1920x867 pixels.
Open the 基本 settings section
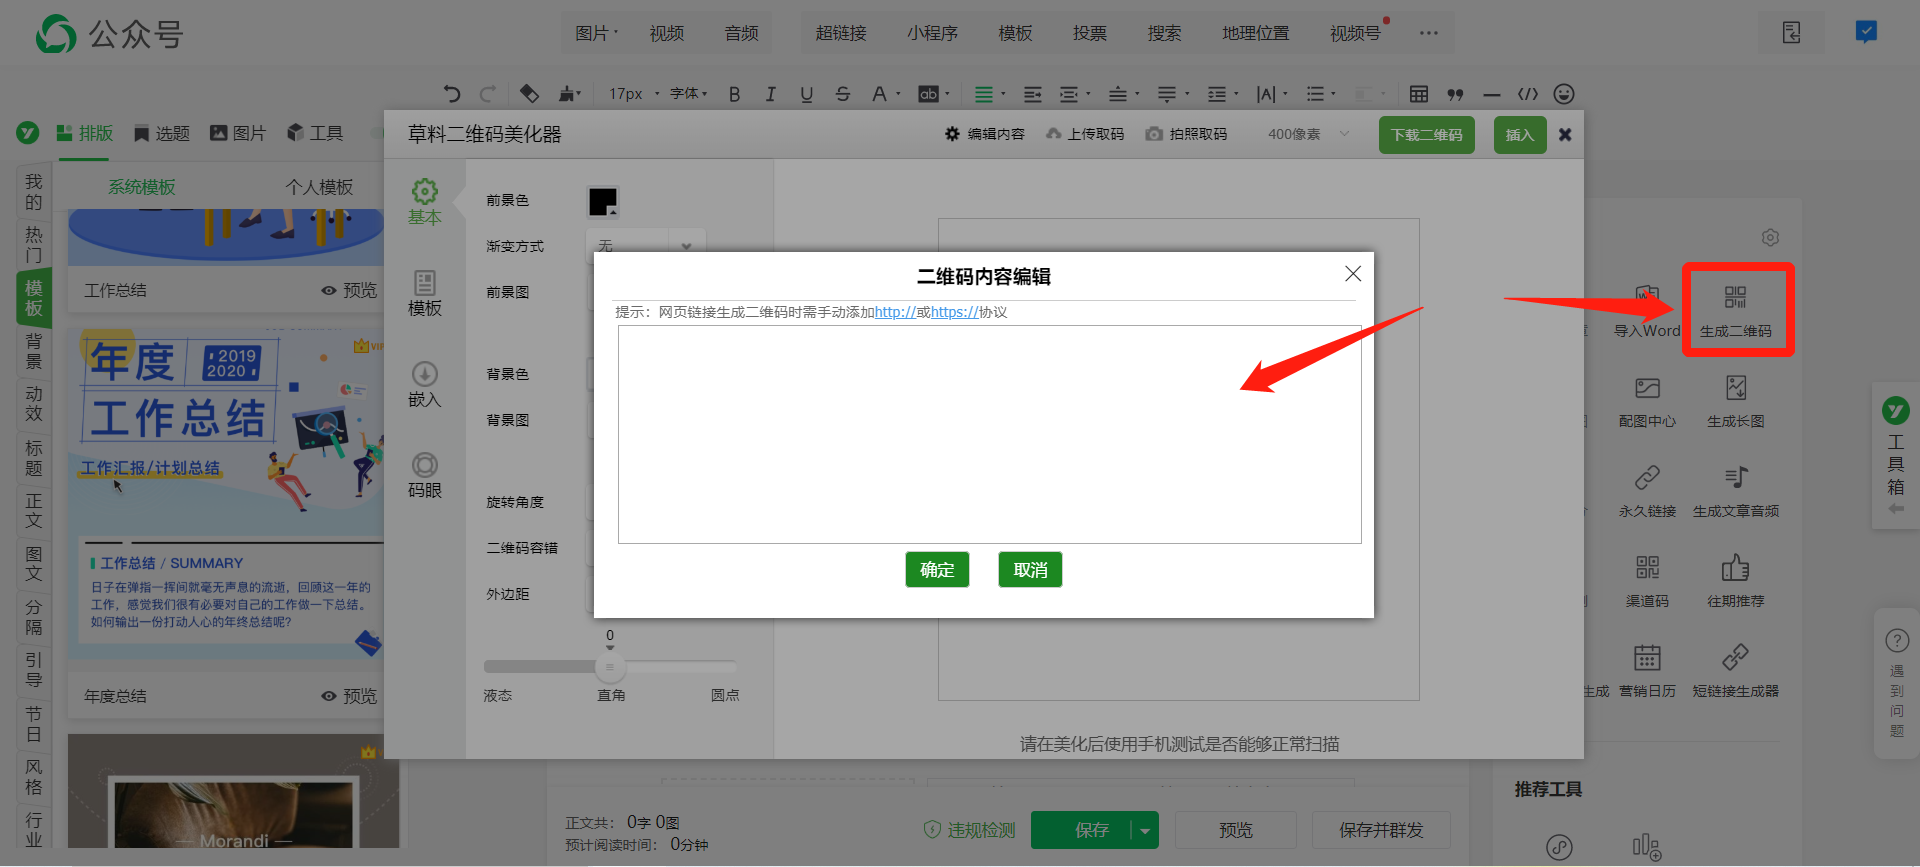(x=425, y=203)
